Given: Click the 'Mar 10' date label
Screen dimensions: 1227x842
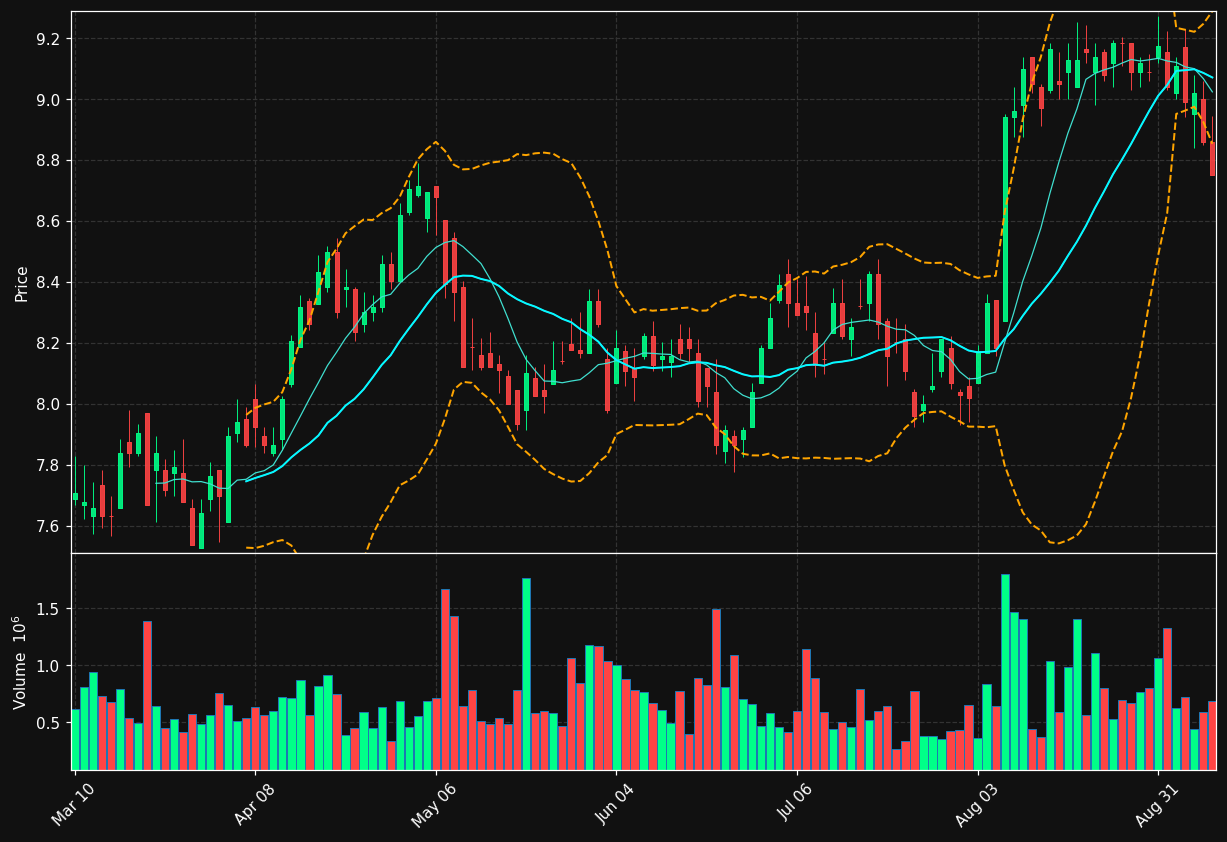Looking at the screenshot, I should (x=73, y=804).
